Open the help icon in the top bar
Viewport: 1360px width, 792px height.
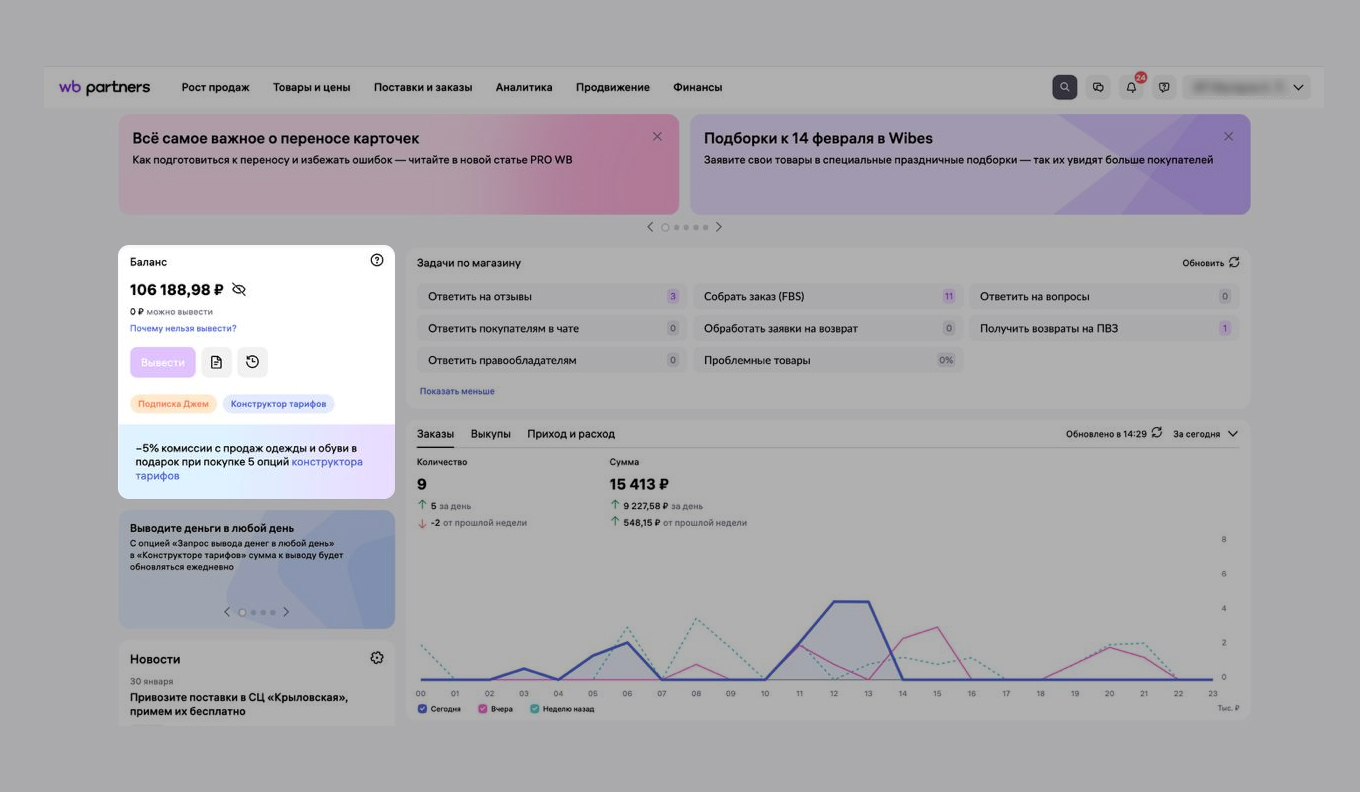click(x=1164, y=87)
